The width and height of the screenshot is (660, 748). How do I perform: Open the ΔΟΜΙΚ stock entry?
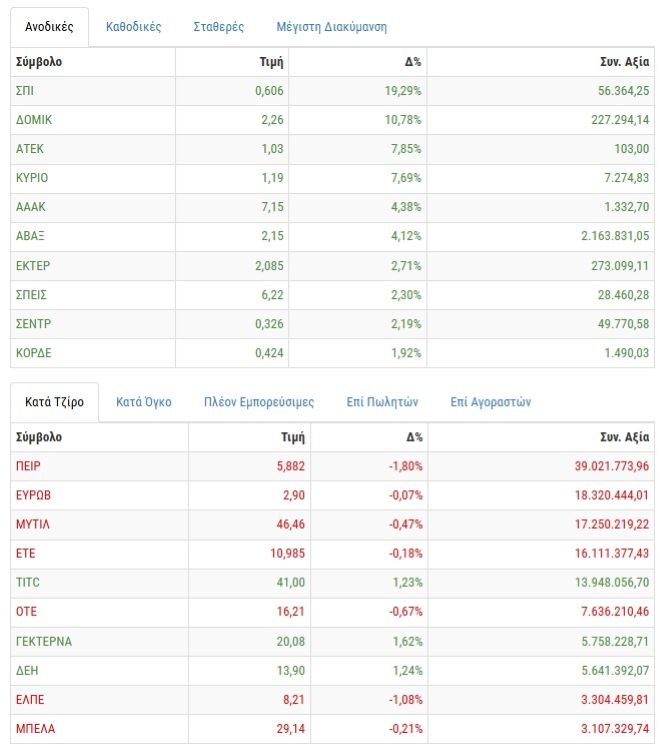click(x=34, y=120)
